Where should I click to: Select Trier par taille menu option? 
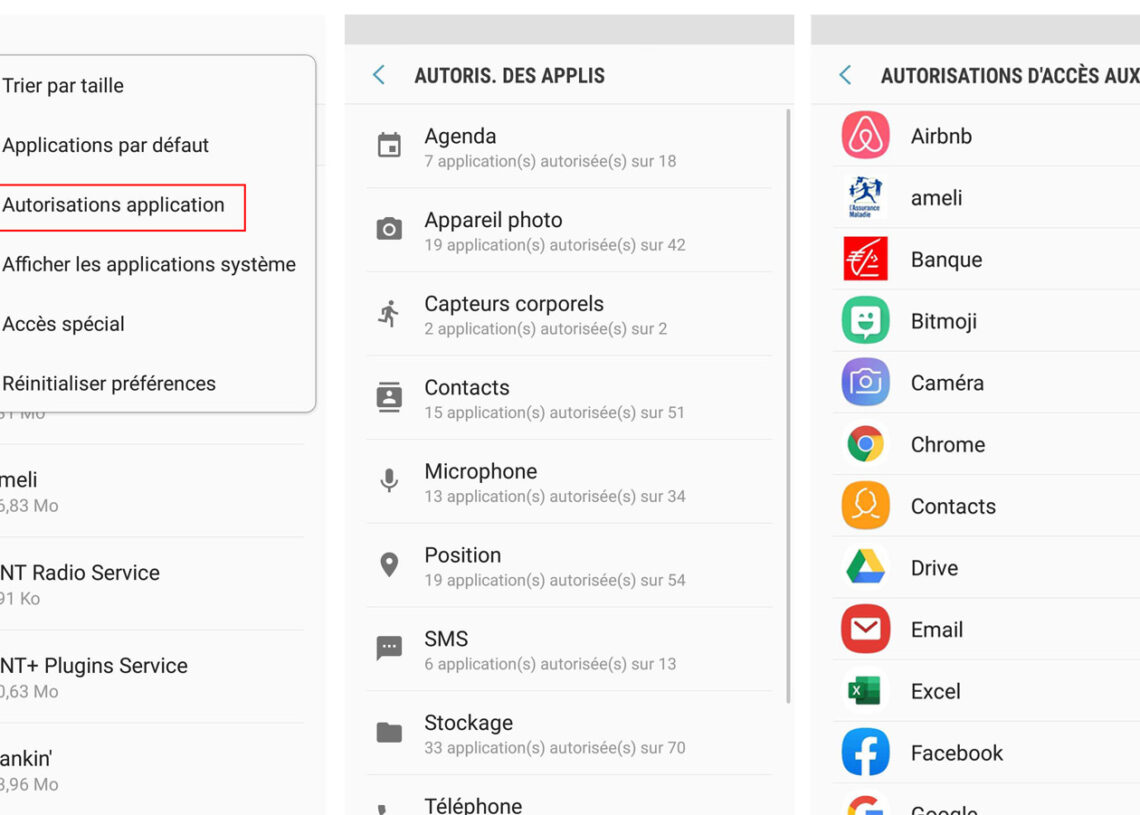(64, 86)
